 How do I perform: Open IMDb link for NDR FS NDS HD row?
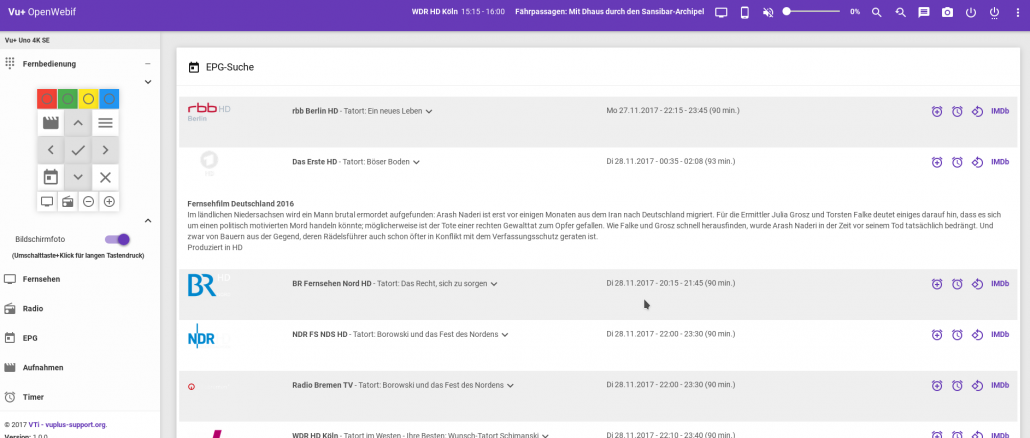(1000, 334)
